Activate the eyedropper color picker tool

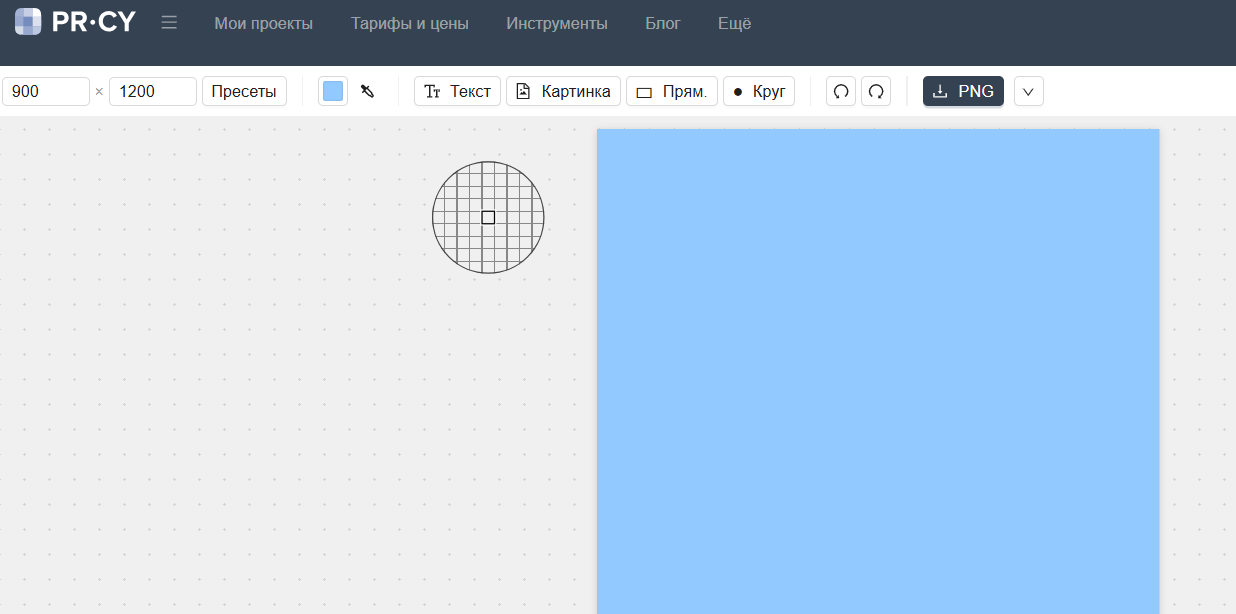pyautogui.click(x=367, y=91)
